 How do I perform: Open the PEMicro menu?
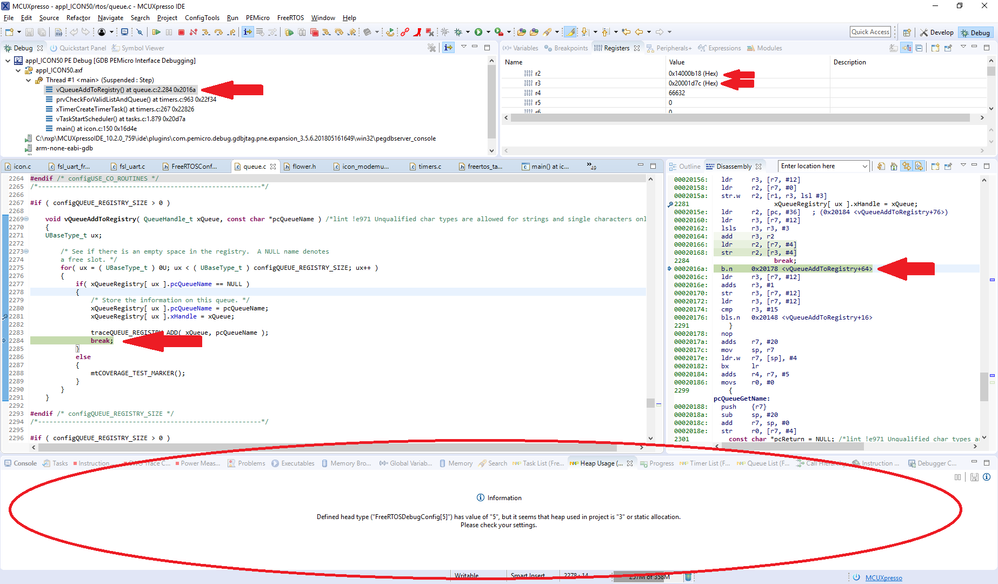click(257, 18)
